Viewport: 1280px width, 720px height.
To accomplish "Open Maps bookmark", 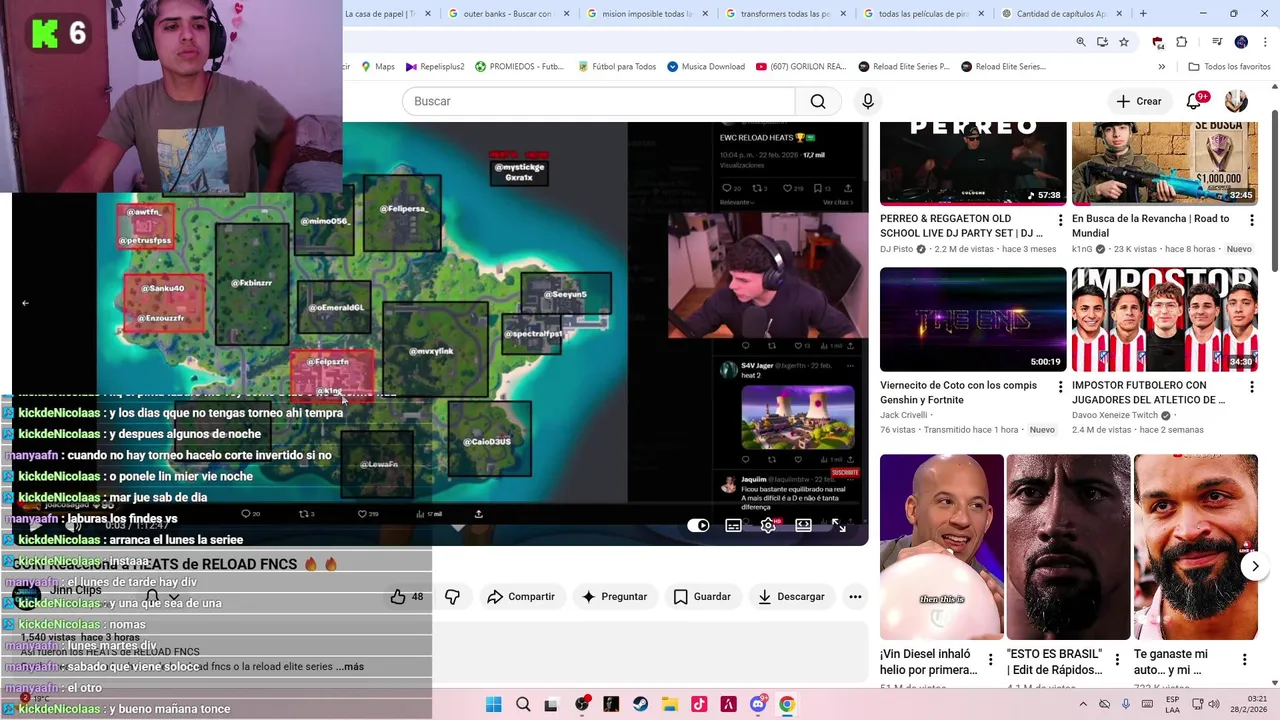I will pos(377,67).
